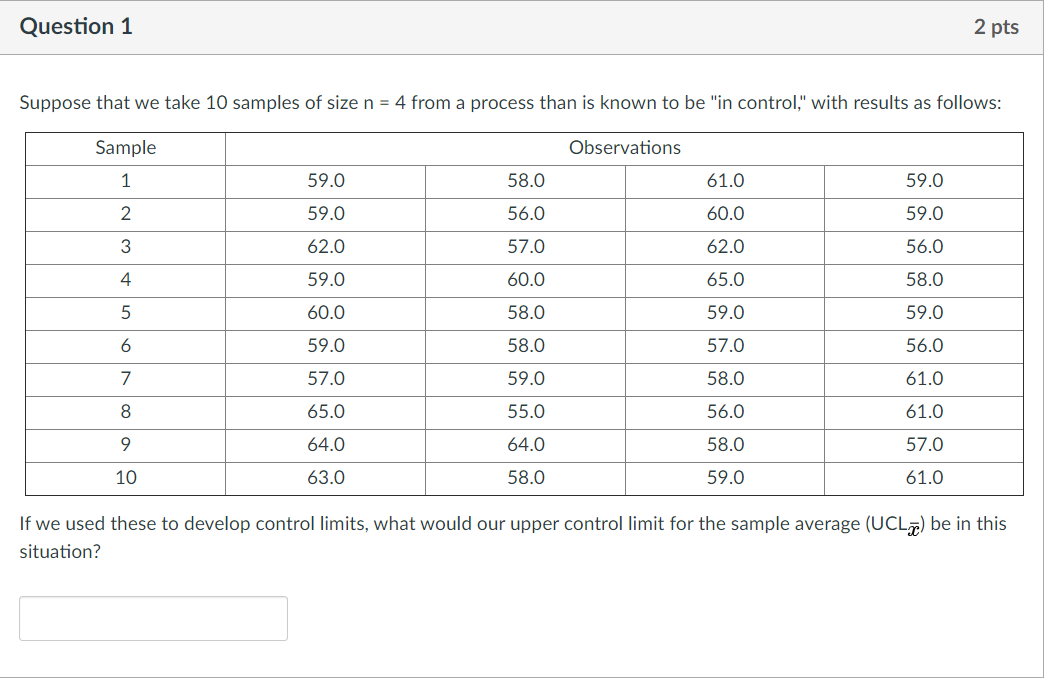This screenshot has height=693, width=1047.
Task: Select Sample 1 row label
Action: point(125,180)
